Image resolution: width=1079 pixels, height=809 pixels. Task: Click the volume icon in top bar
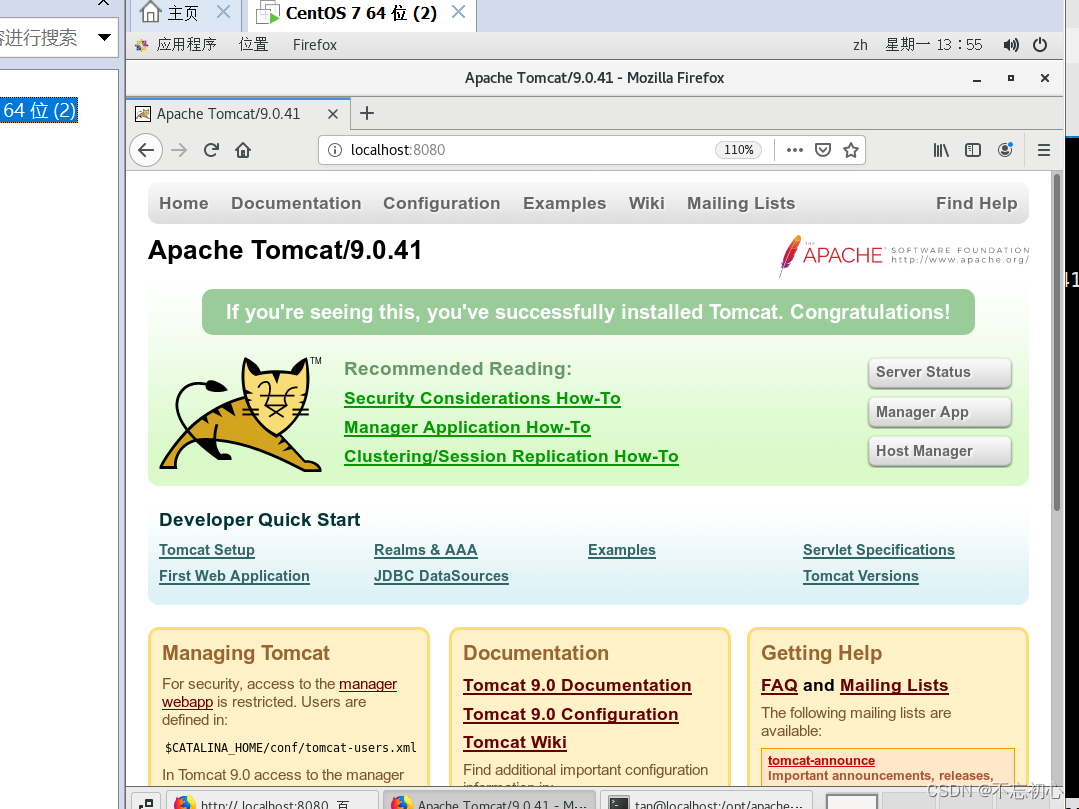click(x=1010, y=44)
